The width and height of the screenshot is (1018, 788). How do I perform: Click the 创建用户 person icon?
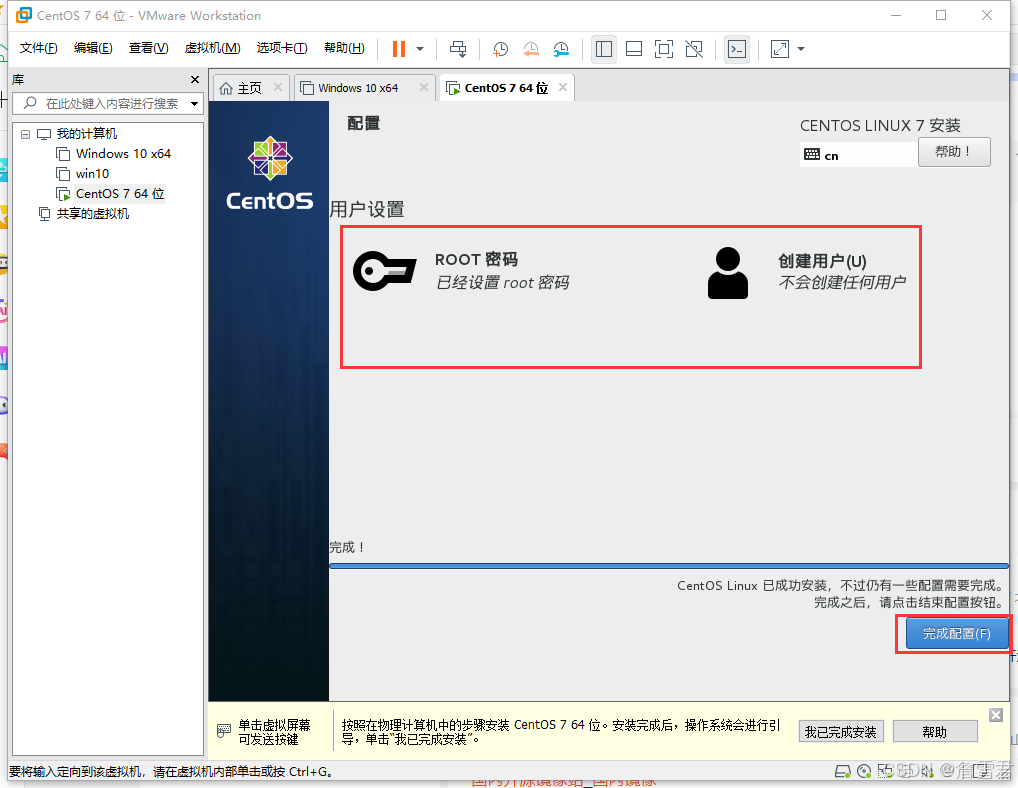coord(727,273)
